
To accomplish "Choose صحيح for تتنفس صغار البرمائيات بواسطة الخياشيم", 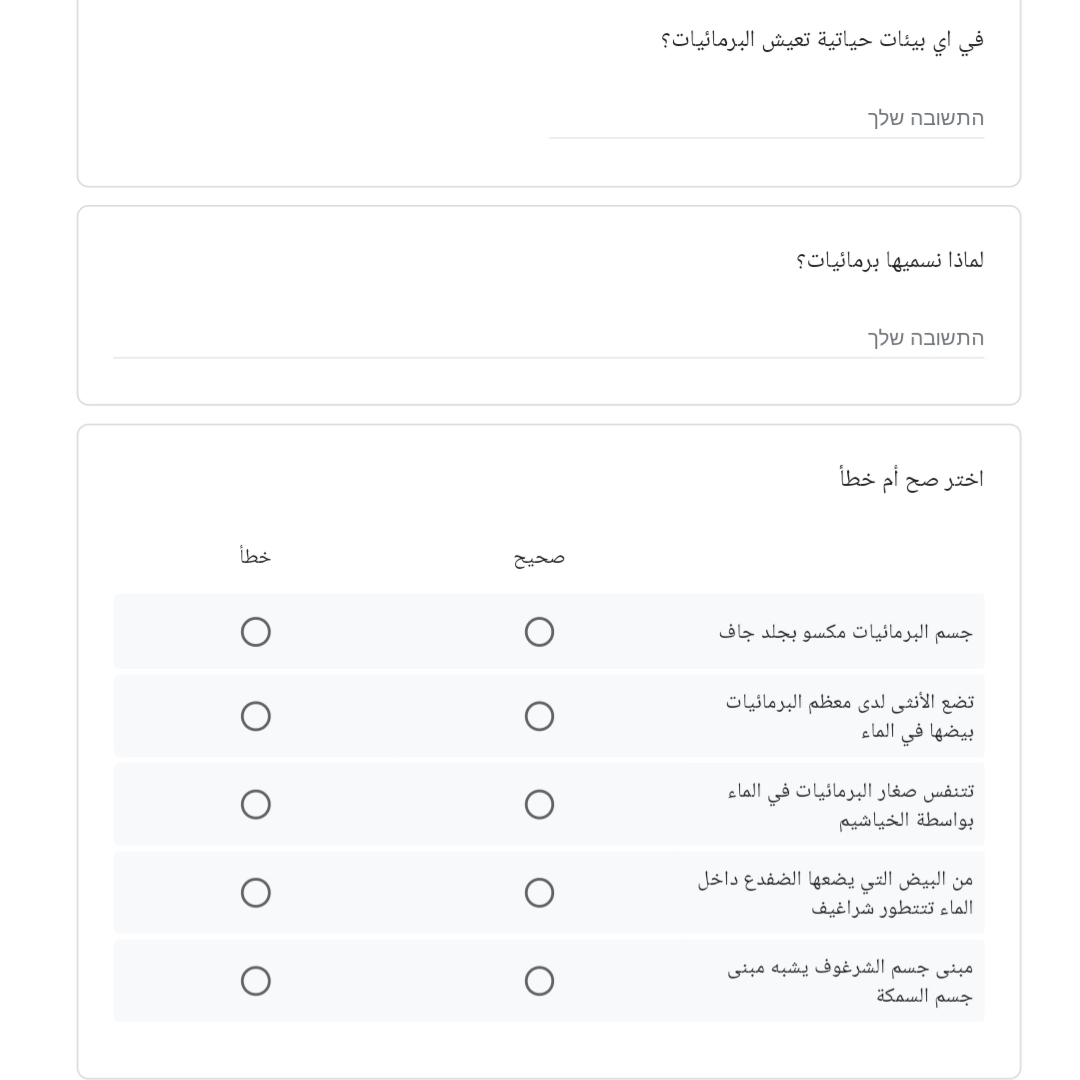I will tap(539, 805).
